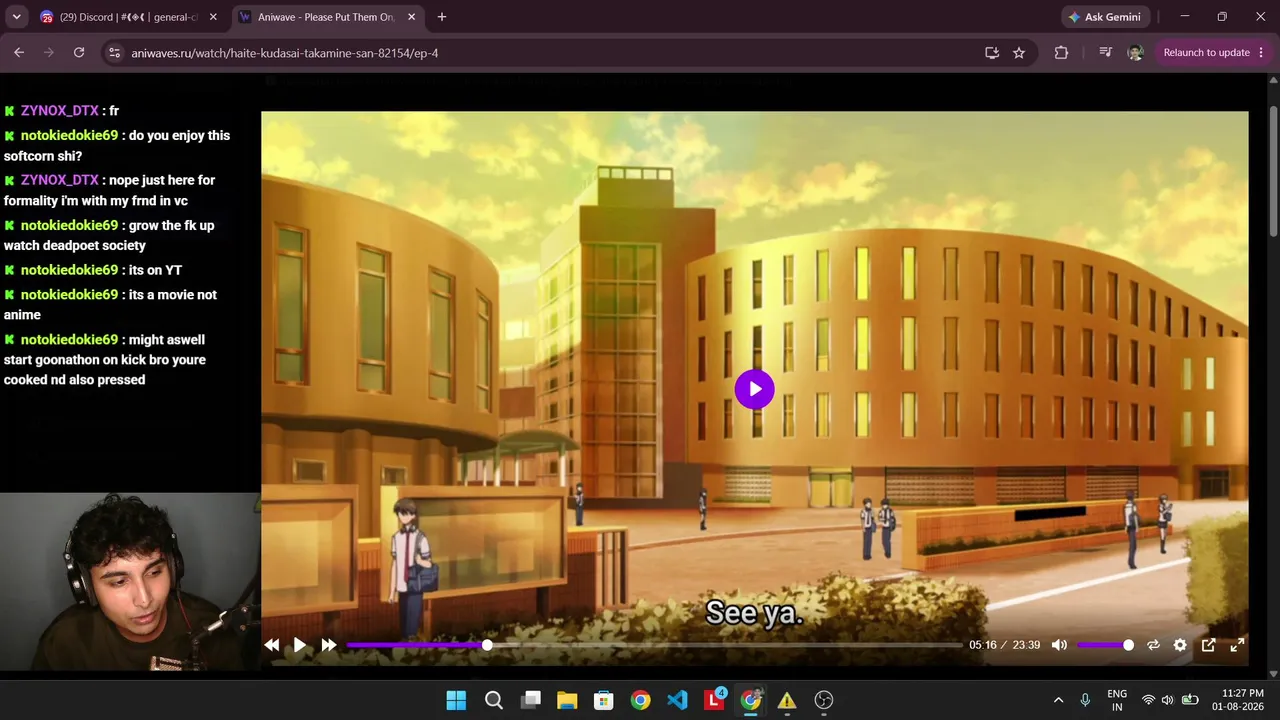Click the 05:16 / 23:39 time display
1280x720 pixels.
click(x=1004, y=645)
